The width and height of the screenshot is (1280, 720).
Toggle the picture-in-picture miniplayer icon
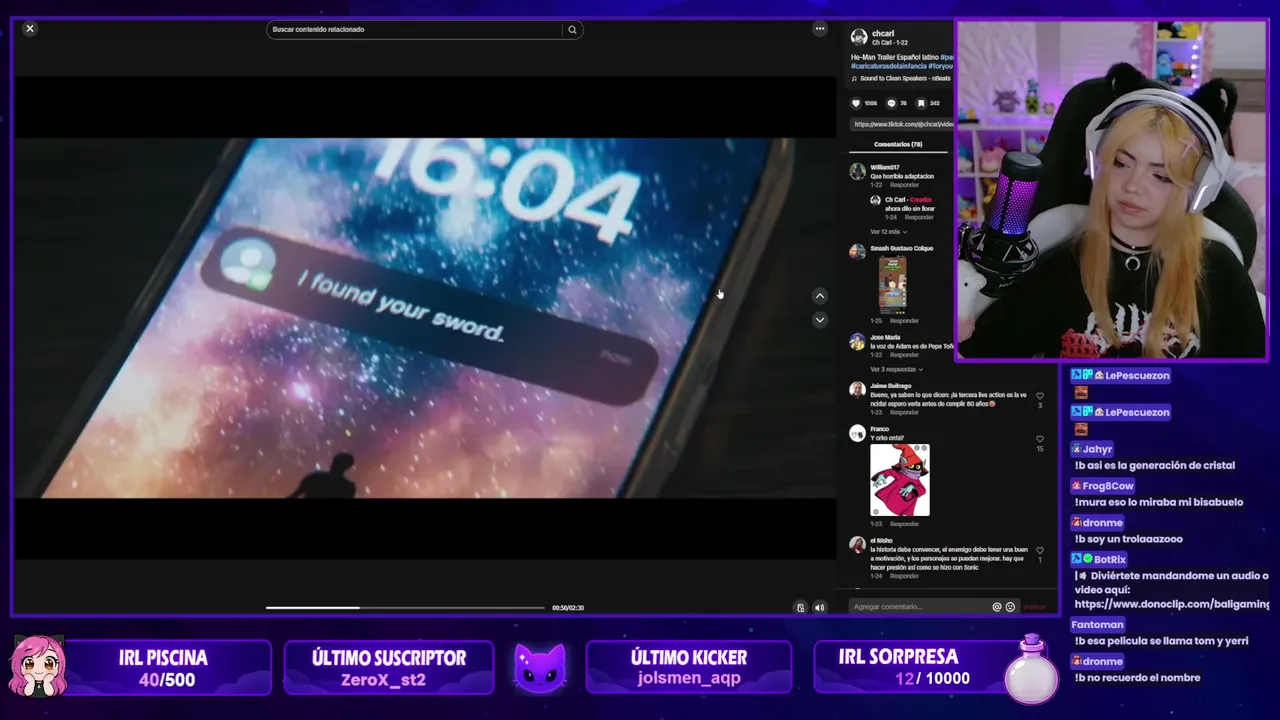[800, 607]
